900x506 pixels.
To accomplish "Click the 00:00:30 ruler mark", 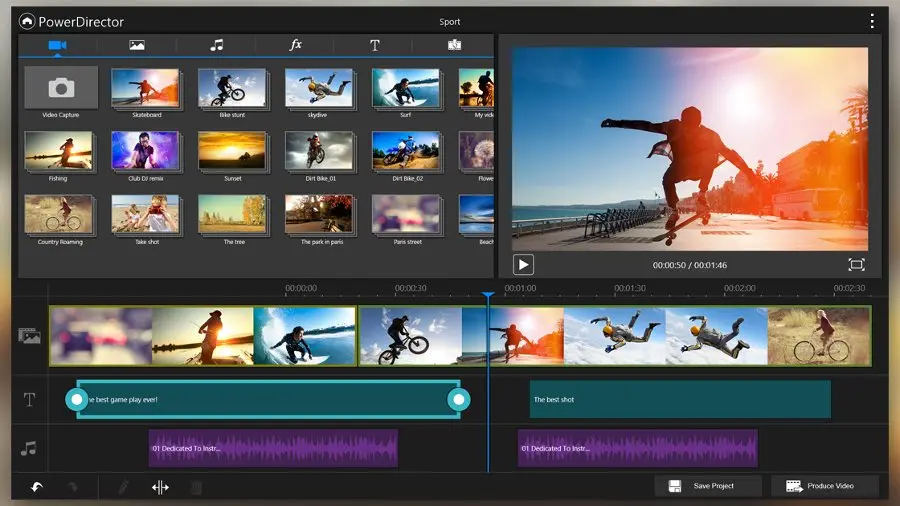I will [410, 288].
